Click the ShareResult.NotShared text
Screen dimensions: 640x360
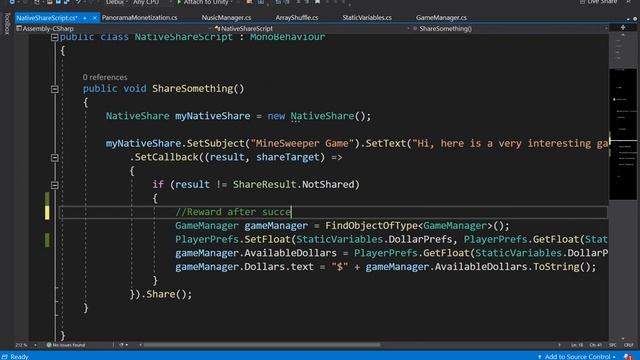click(293, 184)
